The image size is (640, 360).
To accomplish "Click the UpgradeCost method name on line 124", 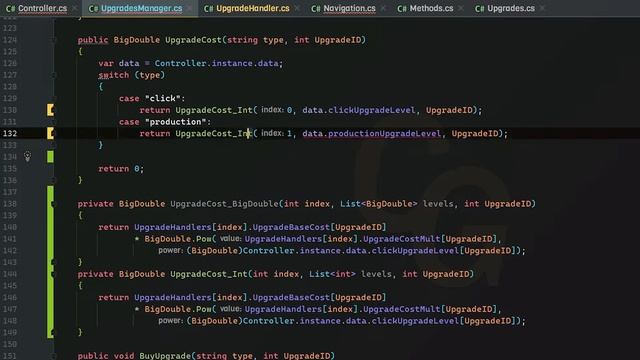I will point(193,40).
